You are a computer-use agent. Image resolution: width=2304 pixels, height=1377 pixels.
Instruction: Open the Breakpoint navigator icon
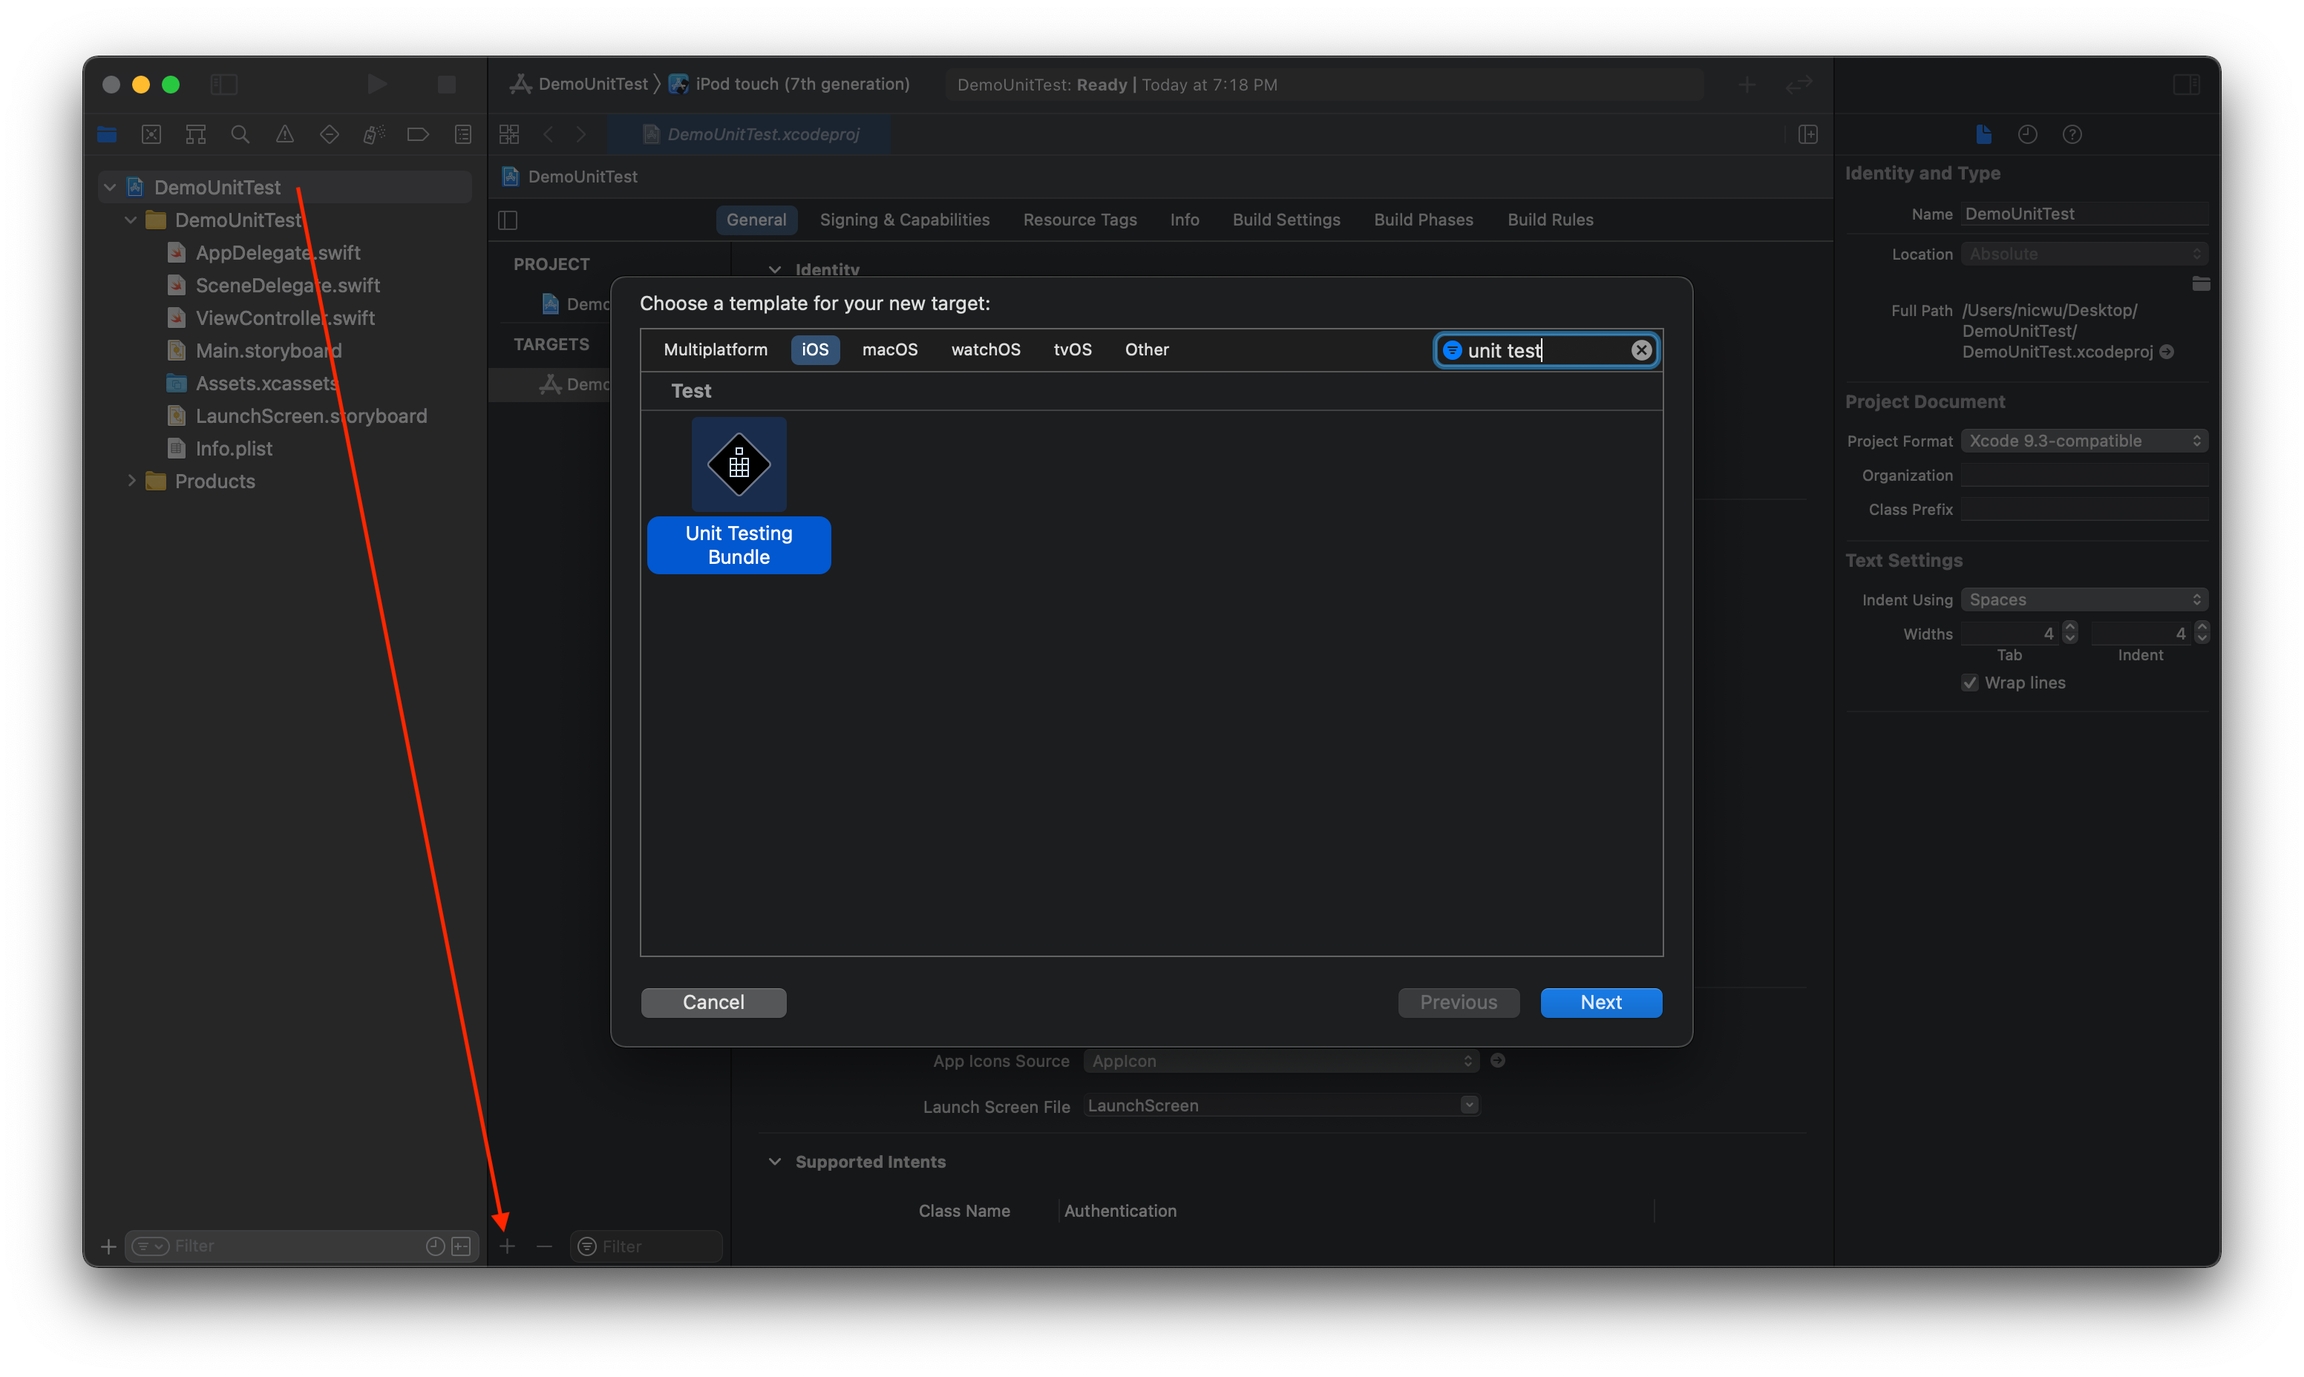point(418,134)
